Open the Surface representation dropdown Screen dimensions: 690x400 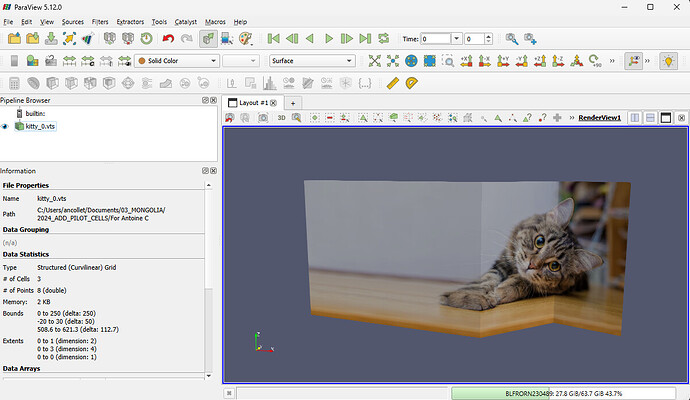pyautogui.click(x=311, y=61)
